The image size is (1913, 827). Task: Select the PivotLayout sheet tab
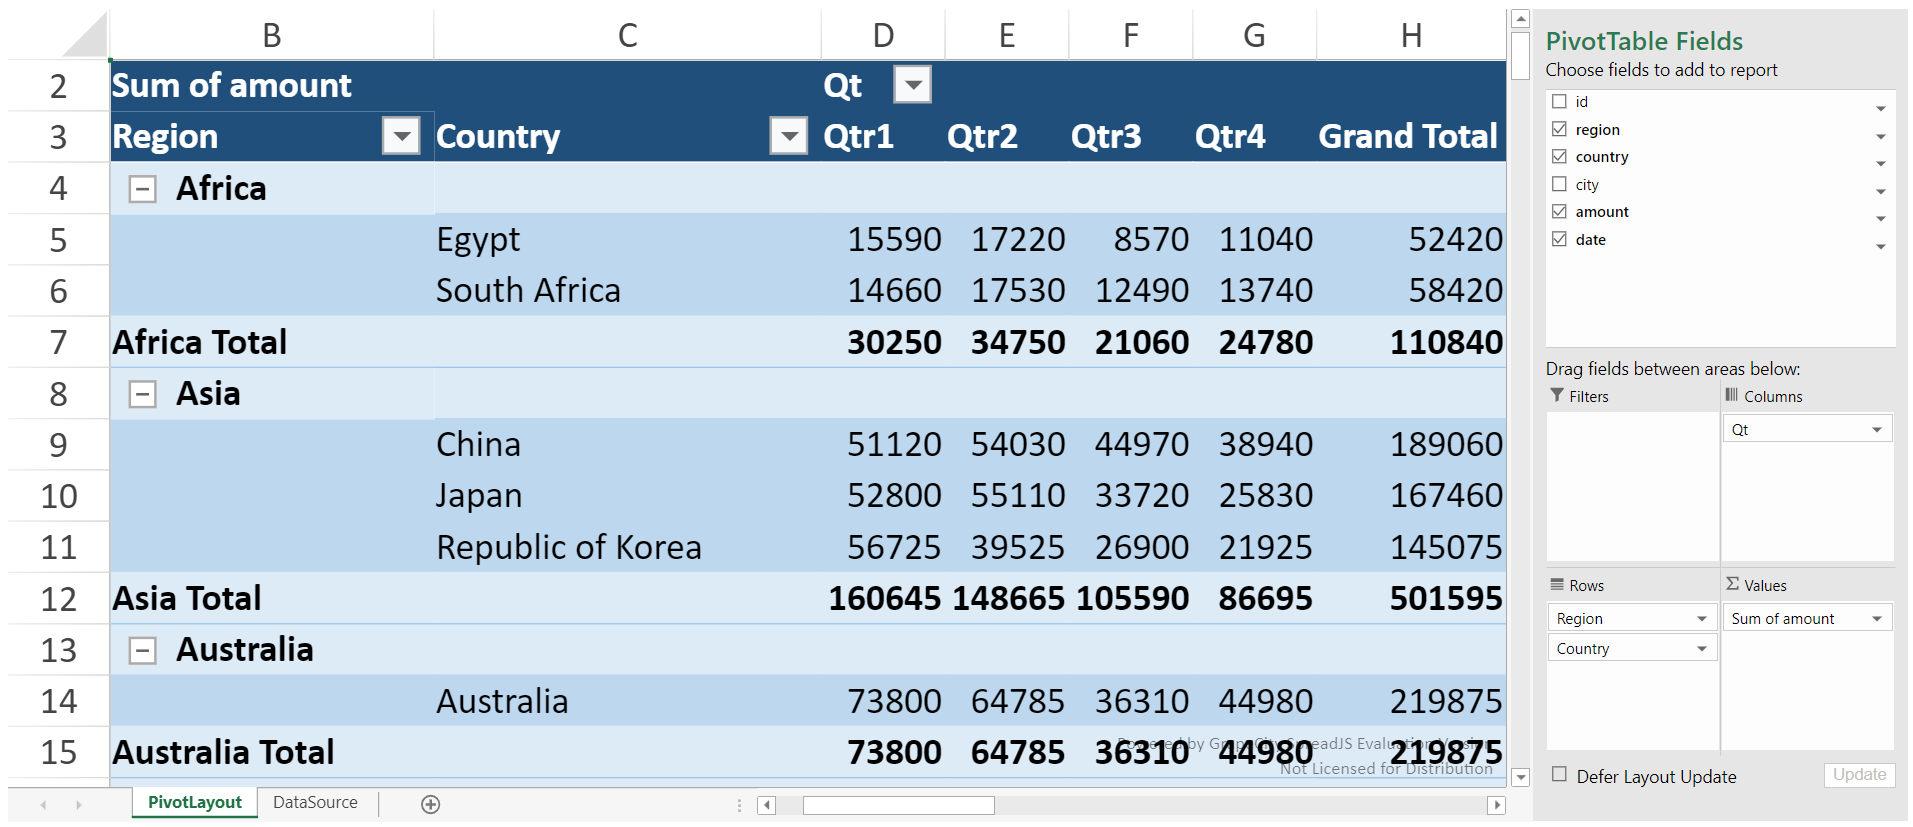click(195, 802)
